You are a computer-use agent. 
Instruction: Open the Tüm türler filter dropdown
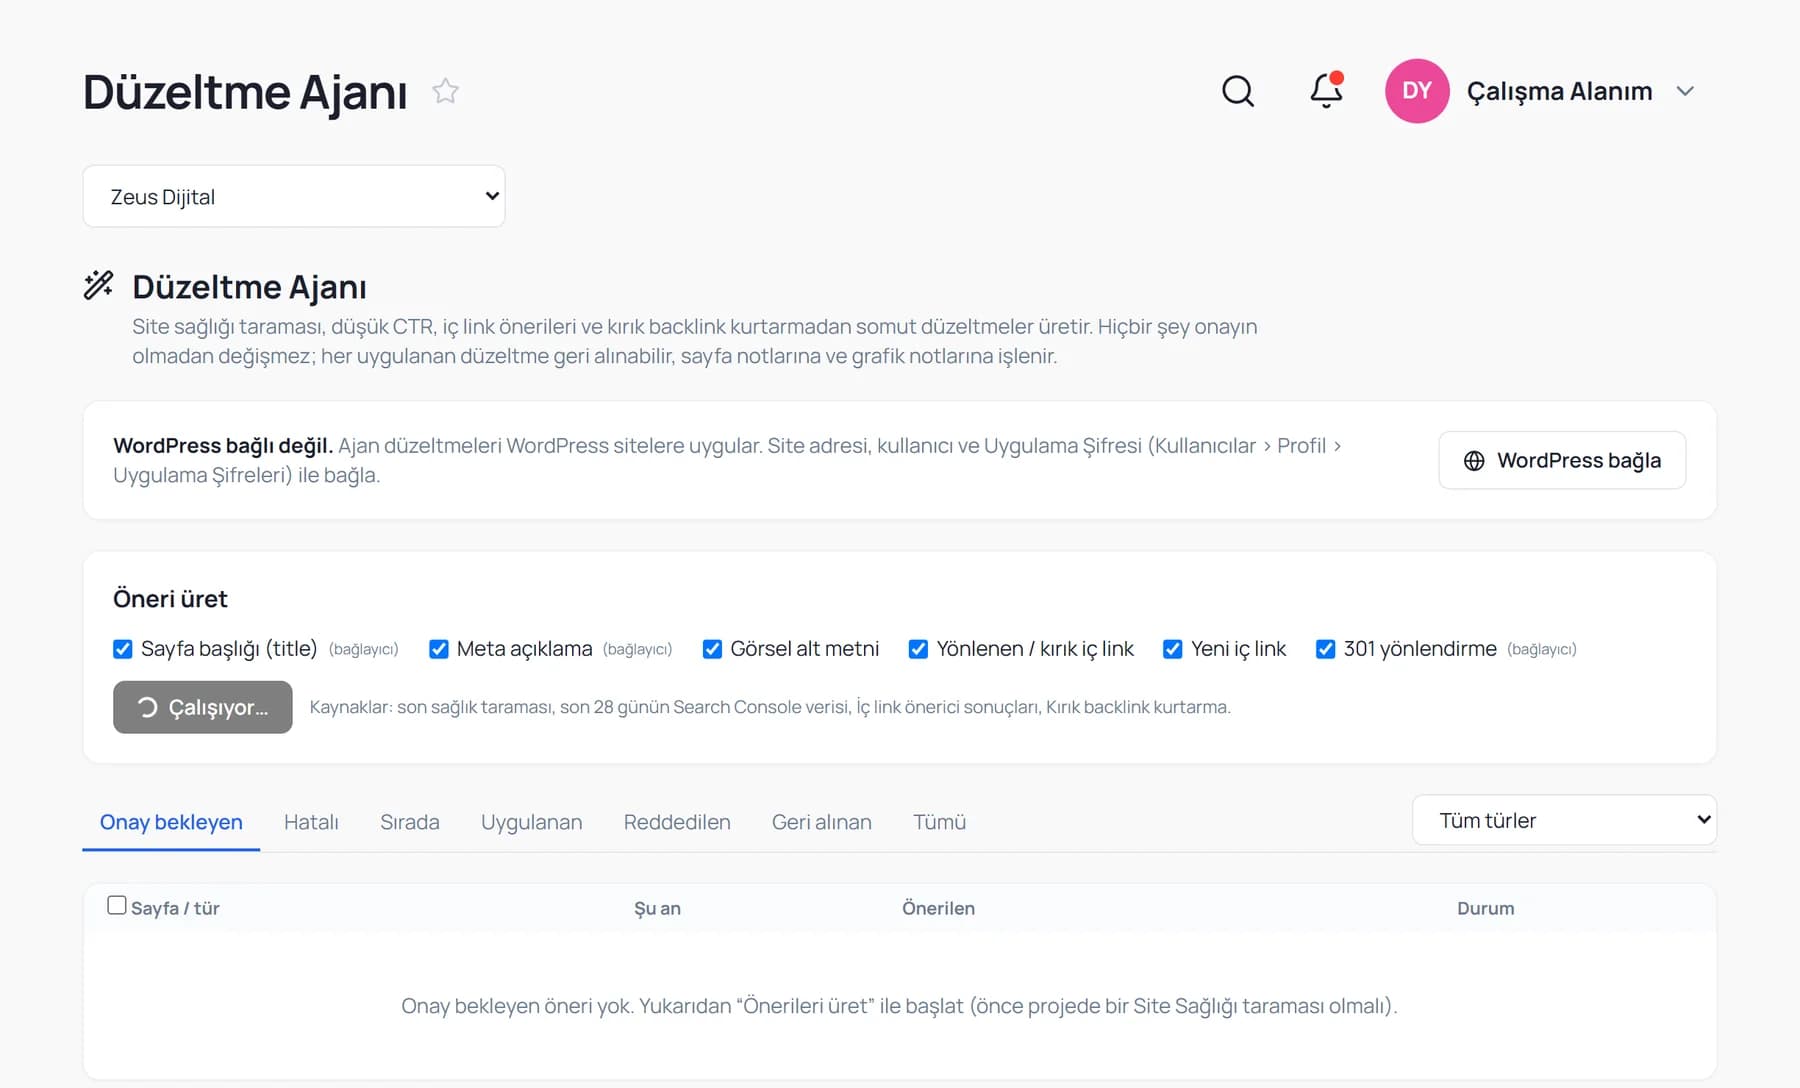click(x=1564, y=820)
